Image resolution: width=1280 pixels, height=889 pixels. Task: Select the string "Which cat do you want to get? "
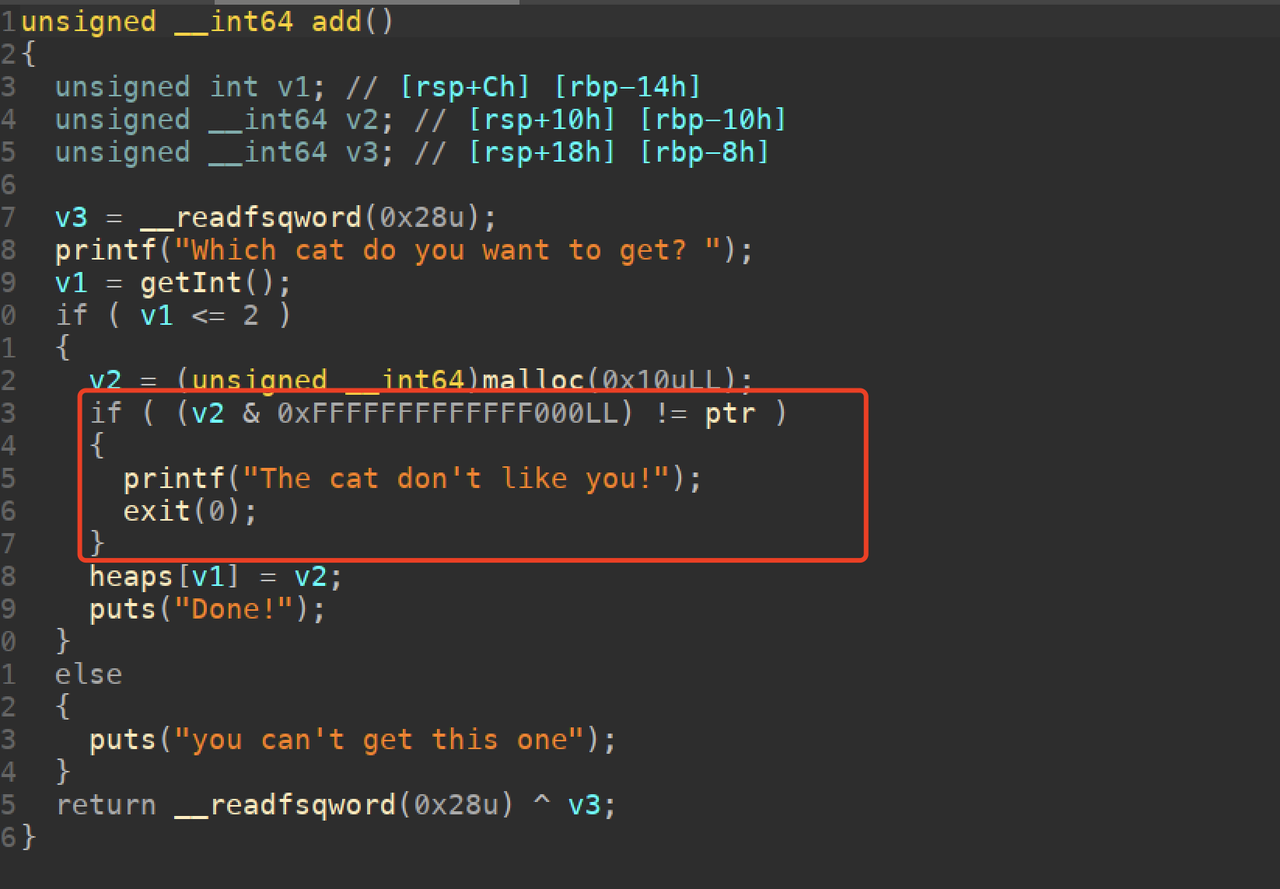click(448, 250)
